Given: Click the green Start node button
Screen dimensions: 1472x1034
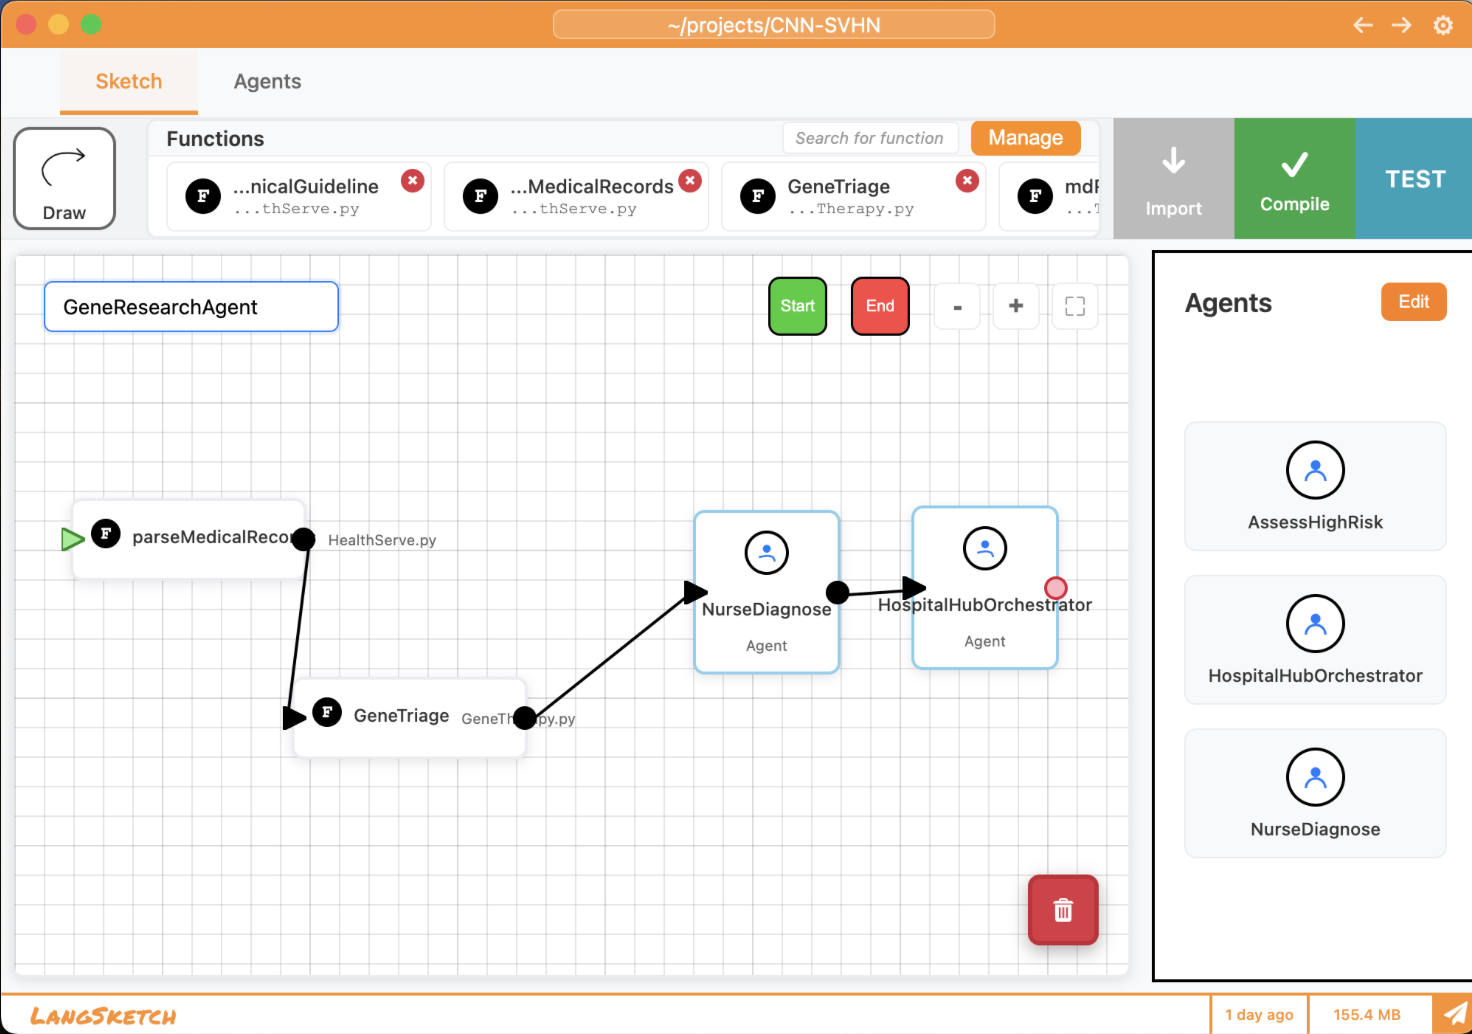Looking at the screenshot, I should point(797,306).
